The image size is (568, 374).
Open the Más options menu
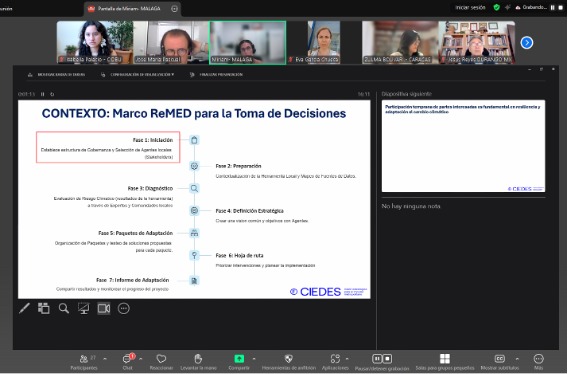pos(539,362)
